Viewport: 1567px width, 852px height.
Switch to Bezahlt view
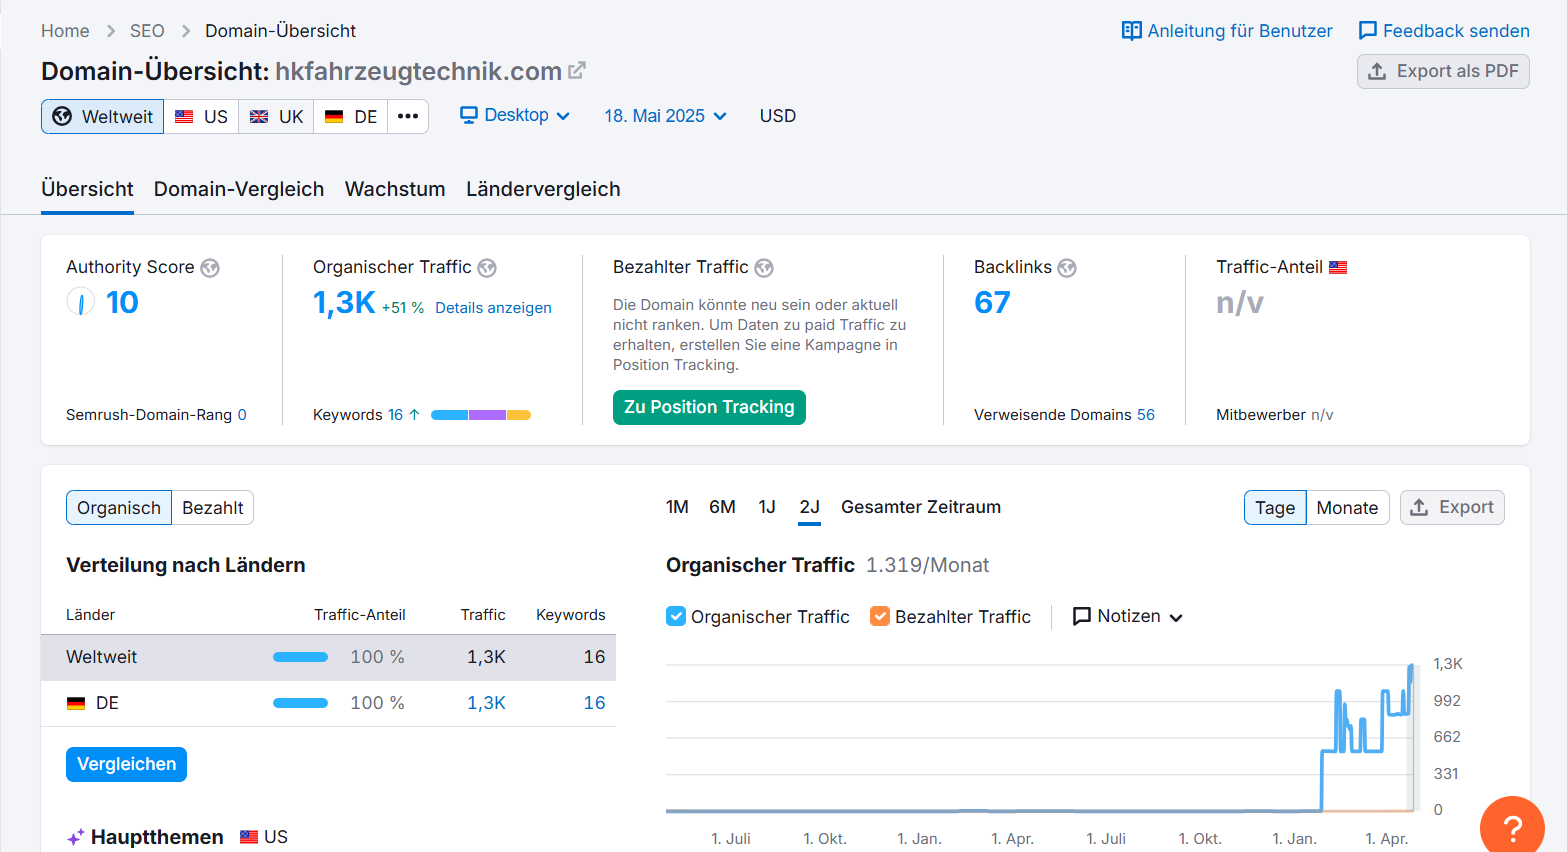click(x=212, y=508)
